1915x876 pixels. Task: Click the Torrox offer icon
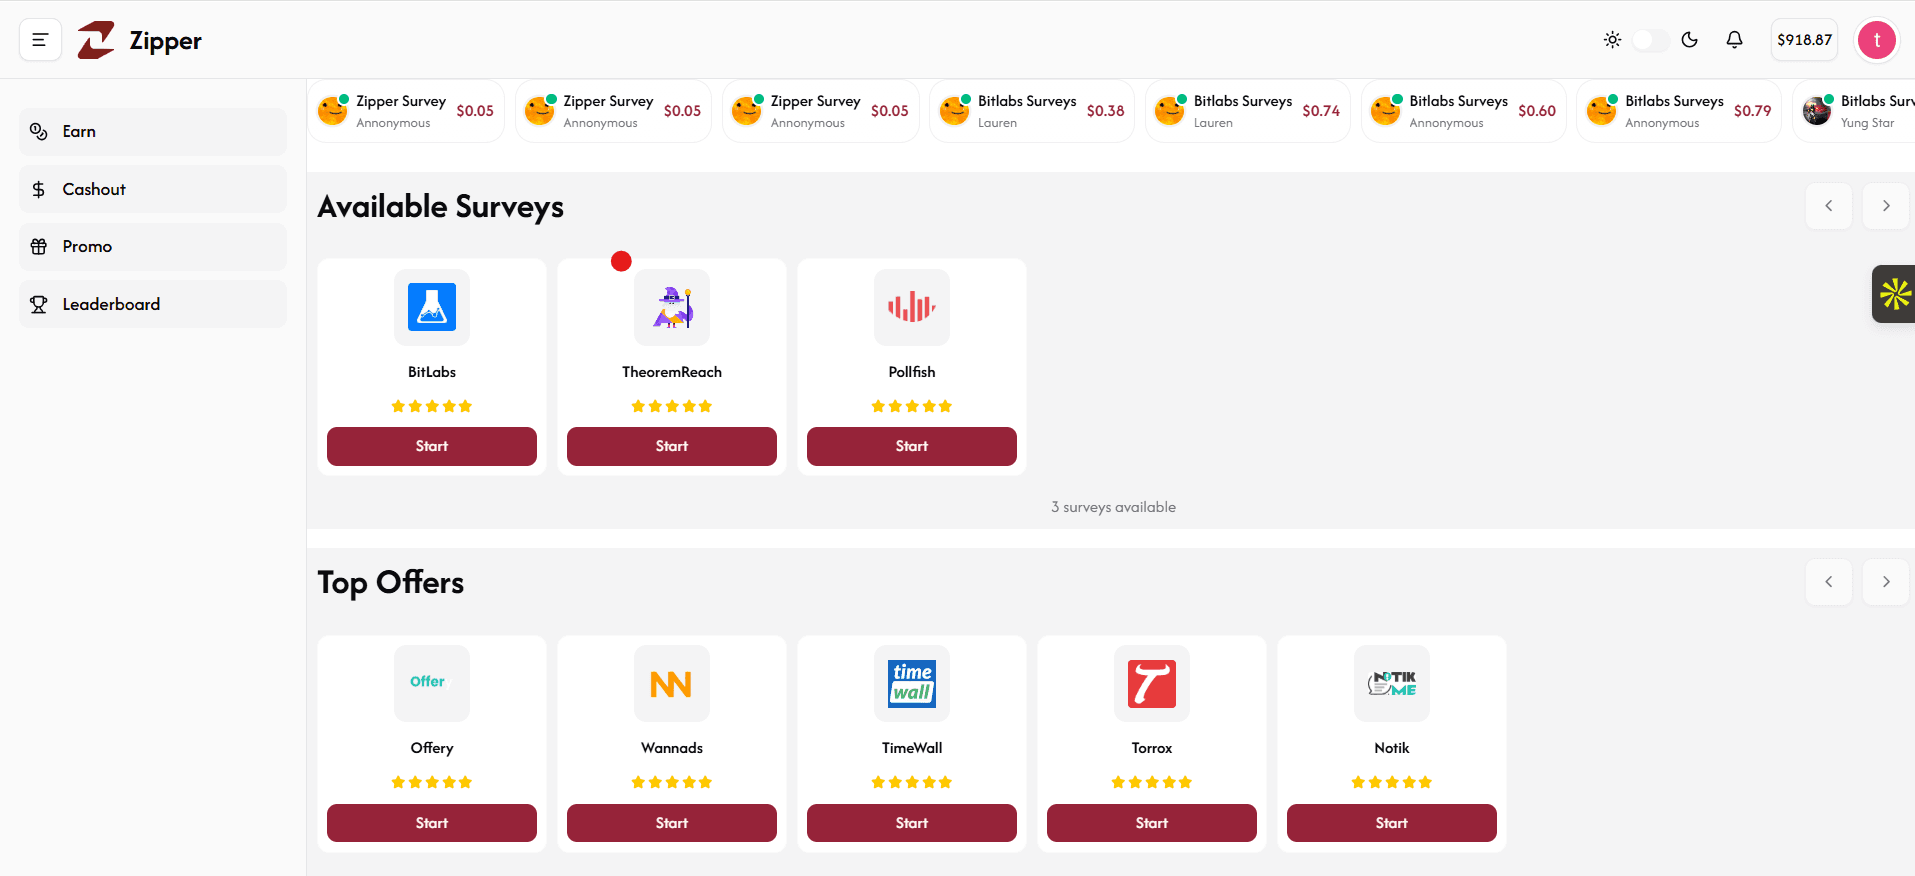click(x=1151, y=684)
